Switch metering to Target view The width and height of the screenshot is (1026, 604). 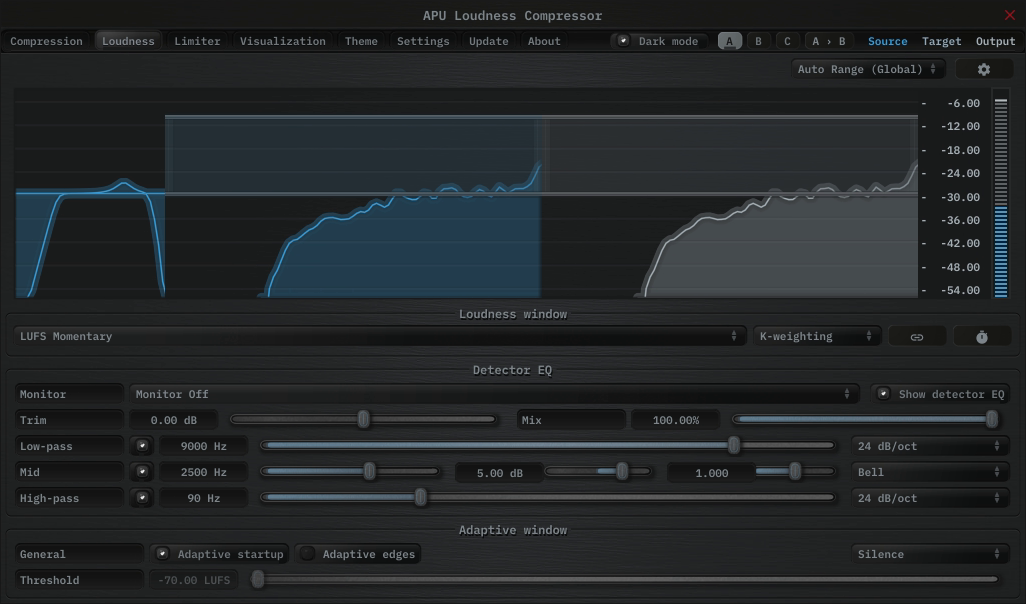pyautogui.click(x=941, y=41)
